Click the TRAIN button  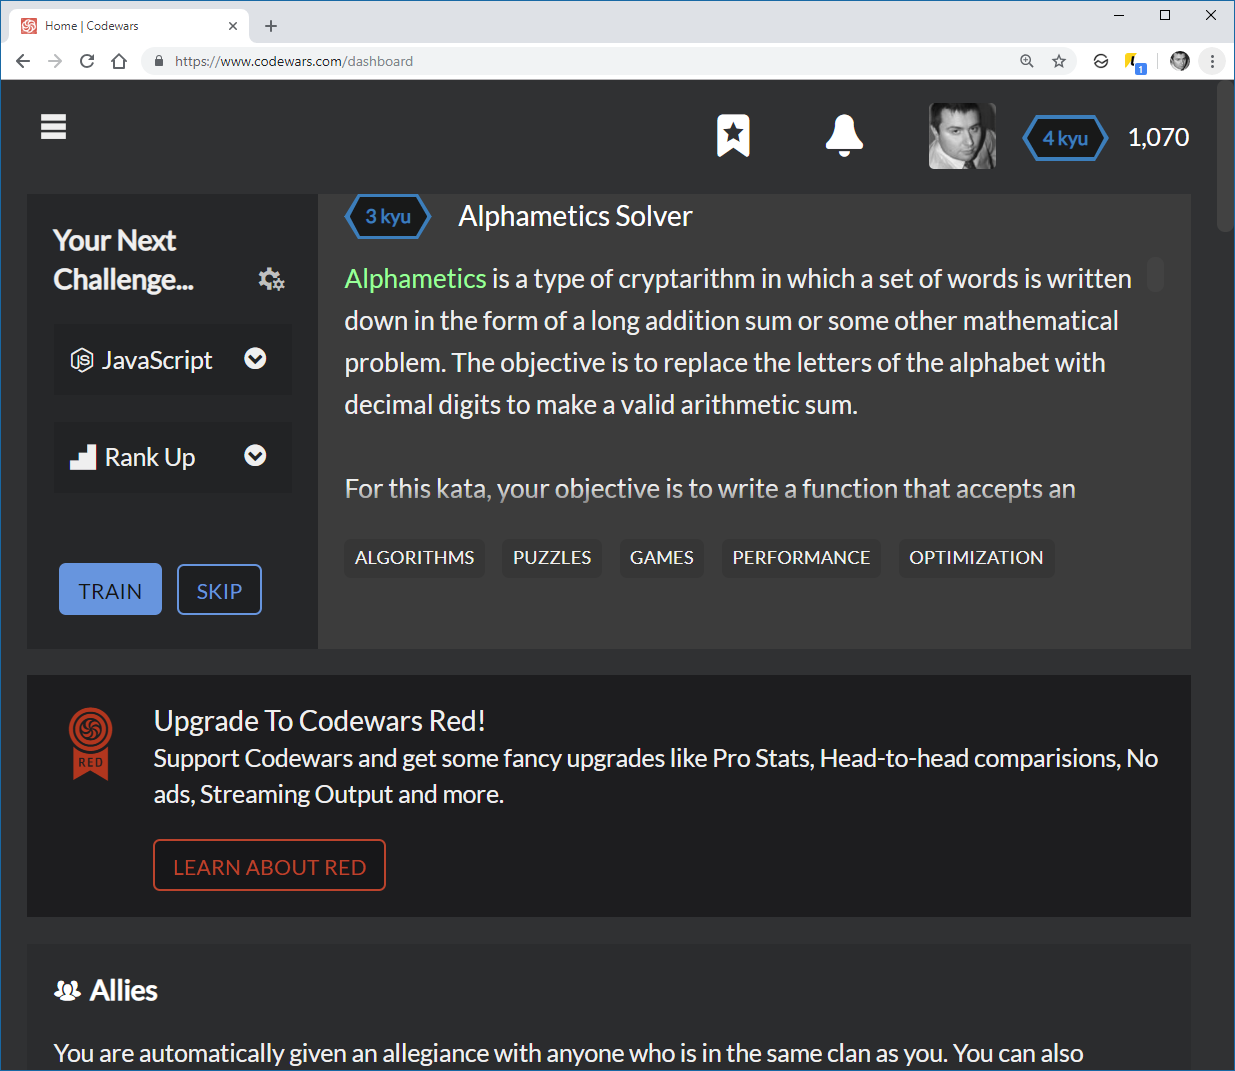(110, 590)
